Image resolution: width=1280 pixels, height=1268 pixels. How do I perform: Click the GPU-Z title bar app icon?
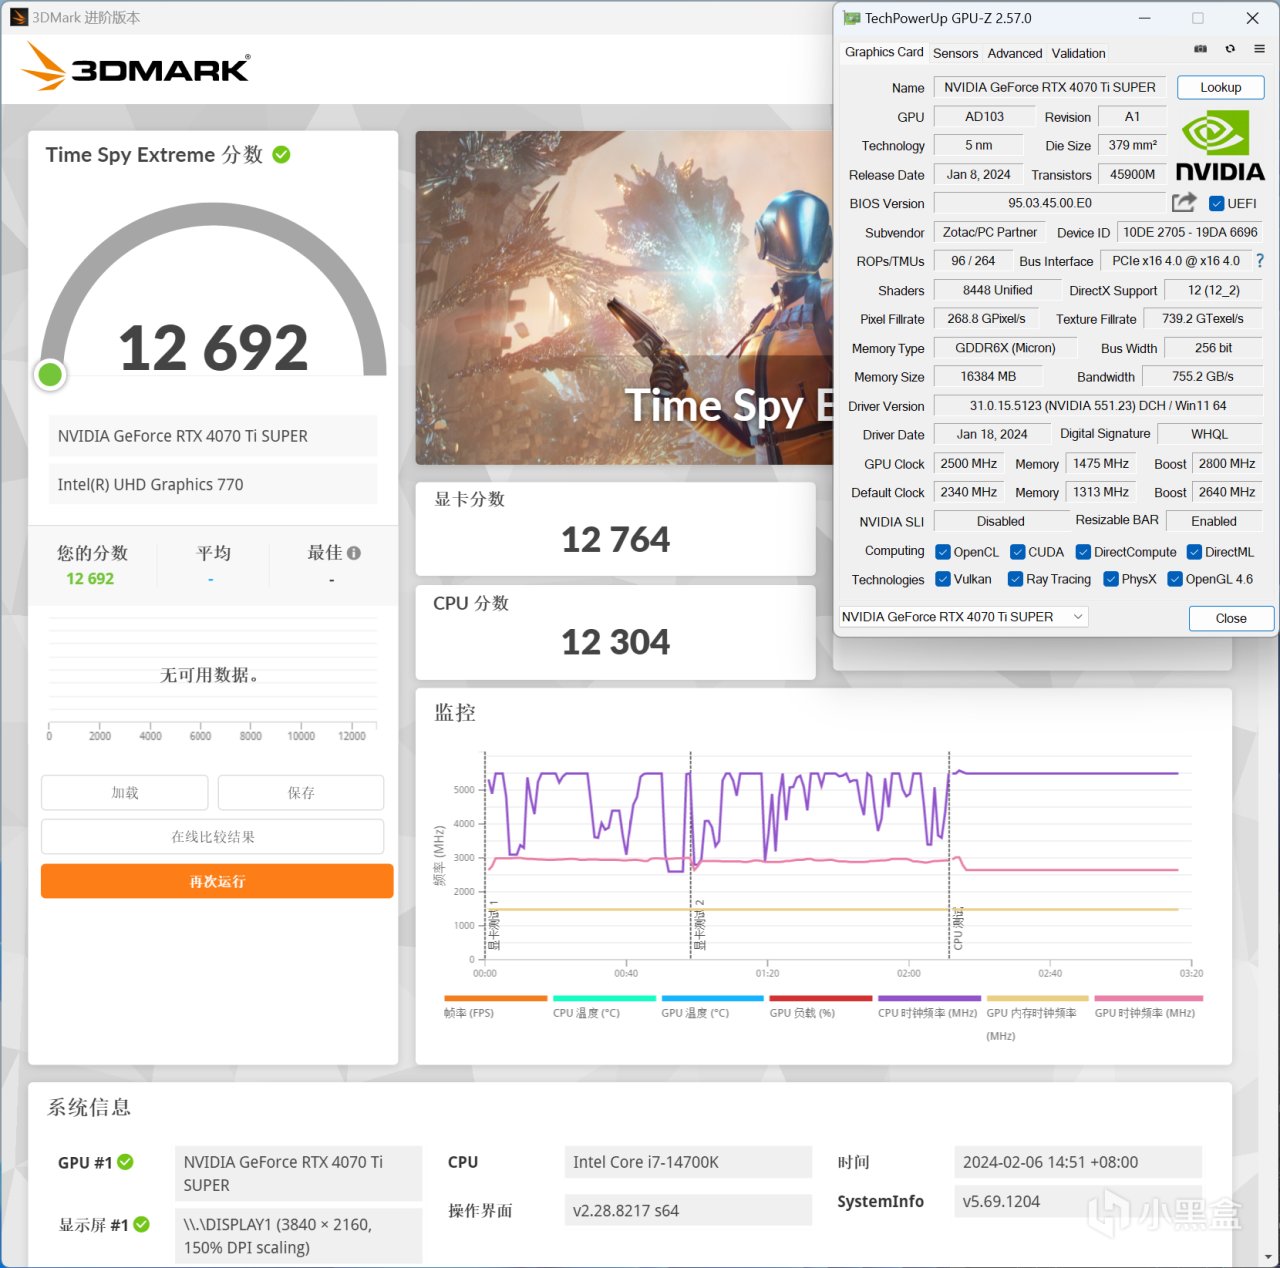click(851, 18)
